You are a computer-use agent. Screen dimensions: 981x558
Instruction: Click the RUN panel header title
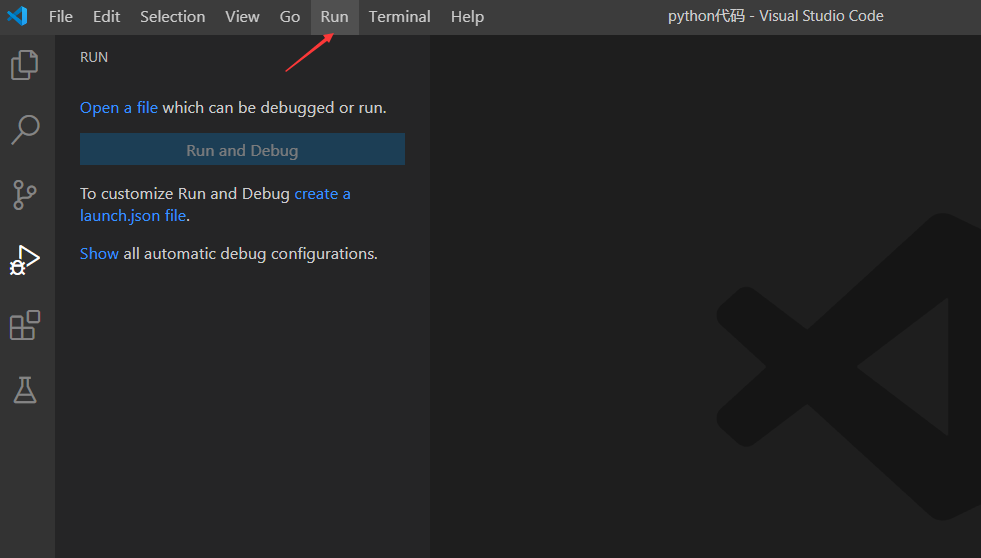(x=94, y=57)
